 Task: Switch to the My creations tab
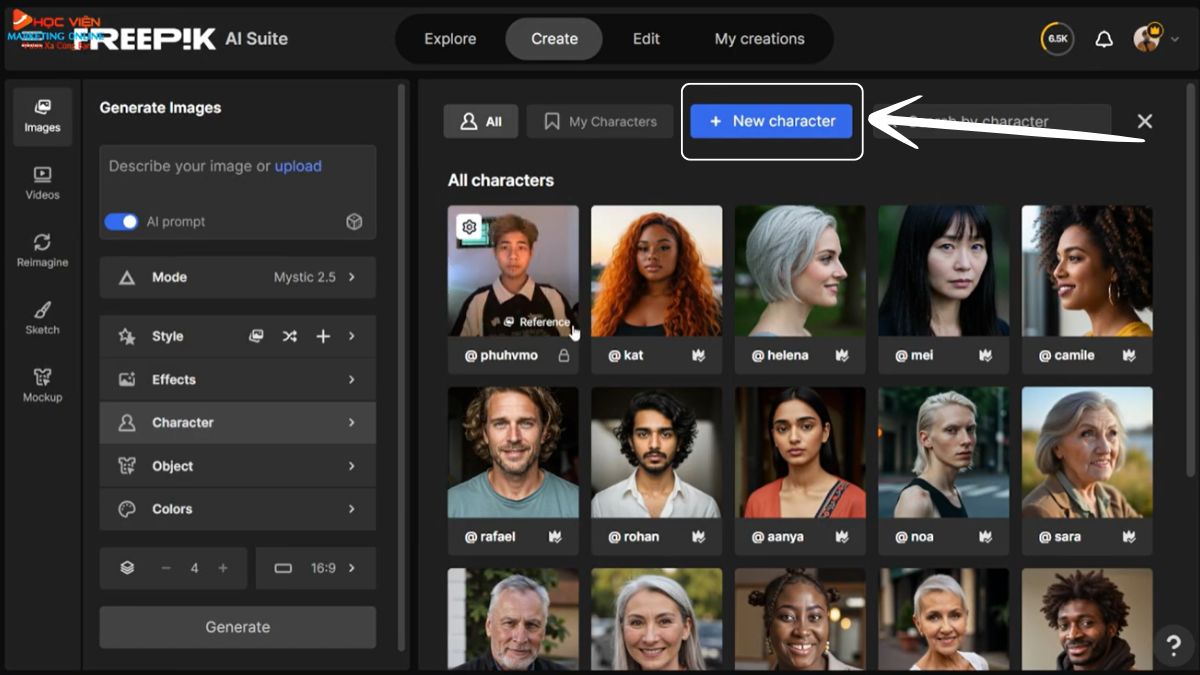pos(760,39)
